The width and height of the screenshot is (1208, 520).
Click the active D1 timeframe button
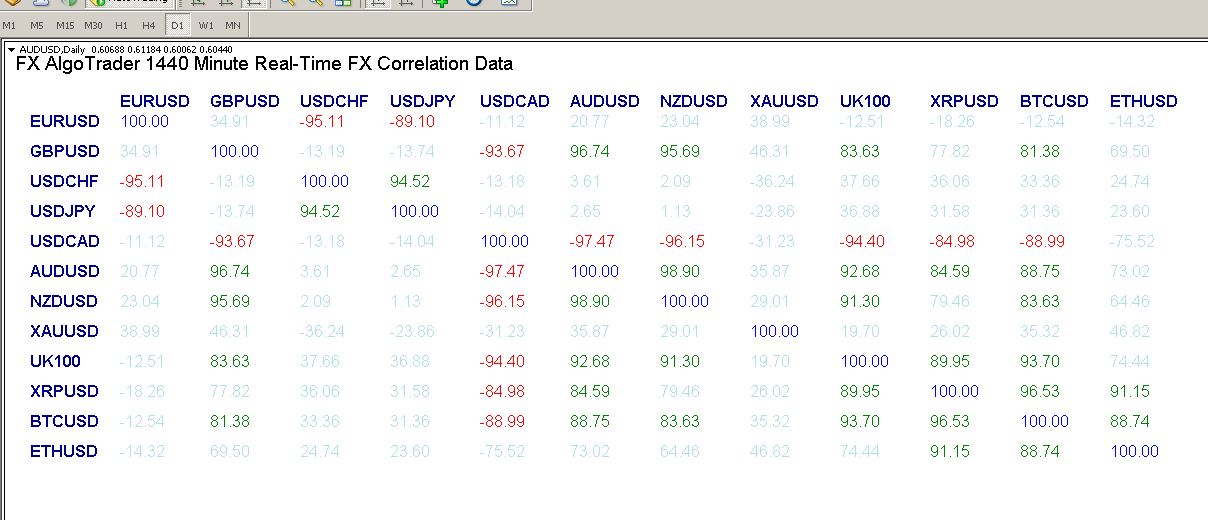click(177, 24)
